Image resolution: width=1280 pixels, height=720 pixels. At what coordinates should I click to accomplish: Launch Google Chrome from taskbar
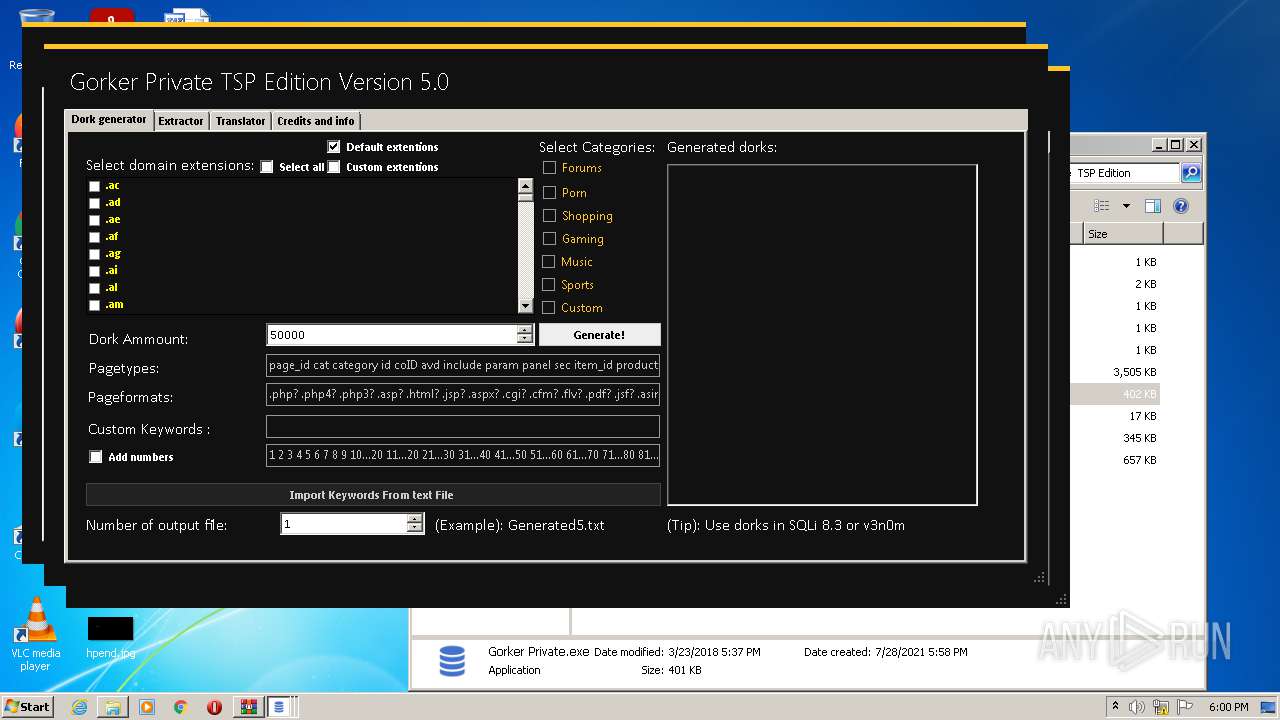coord(181,707)
